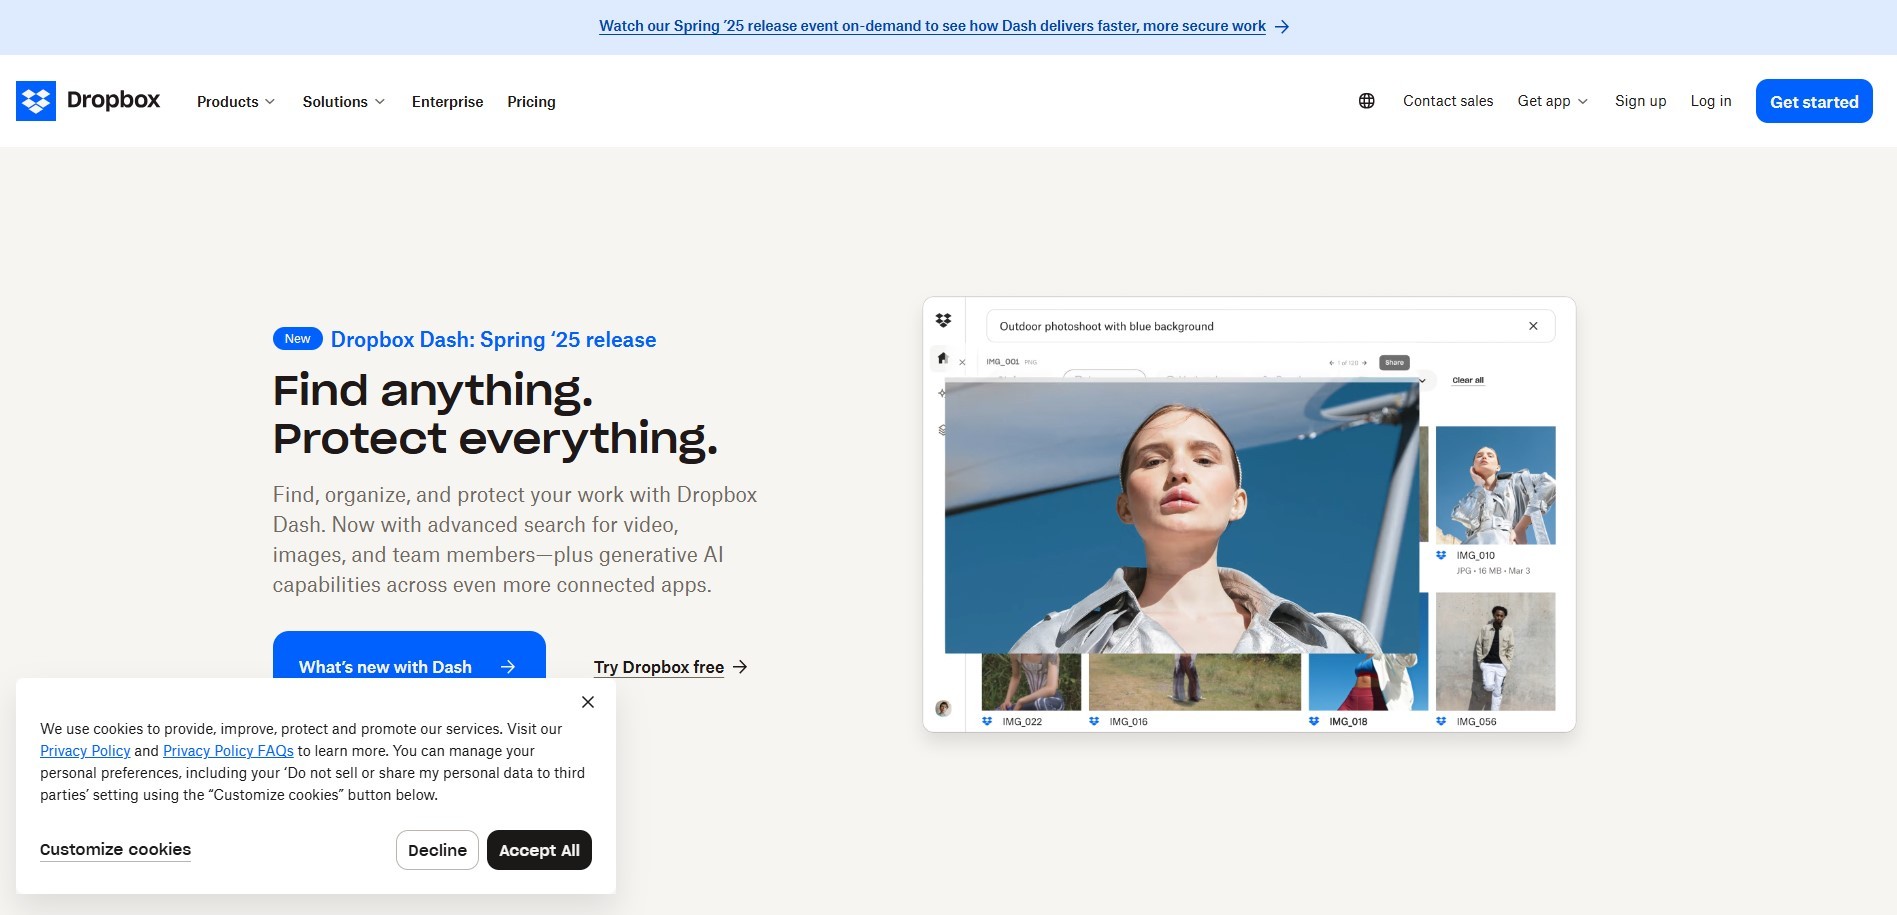Open the Enterprise page
This screenshot has height=915, width=1897.
coord(447,102)
